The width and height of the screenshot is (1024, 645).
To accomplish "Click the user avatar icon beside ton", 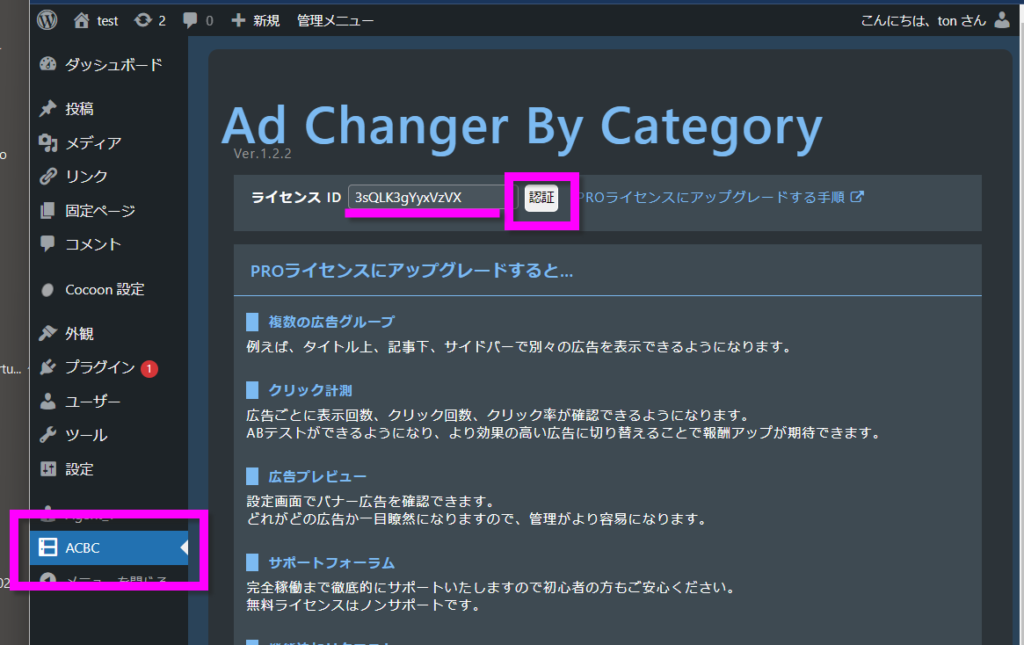I will (x=1002, y=20).
